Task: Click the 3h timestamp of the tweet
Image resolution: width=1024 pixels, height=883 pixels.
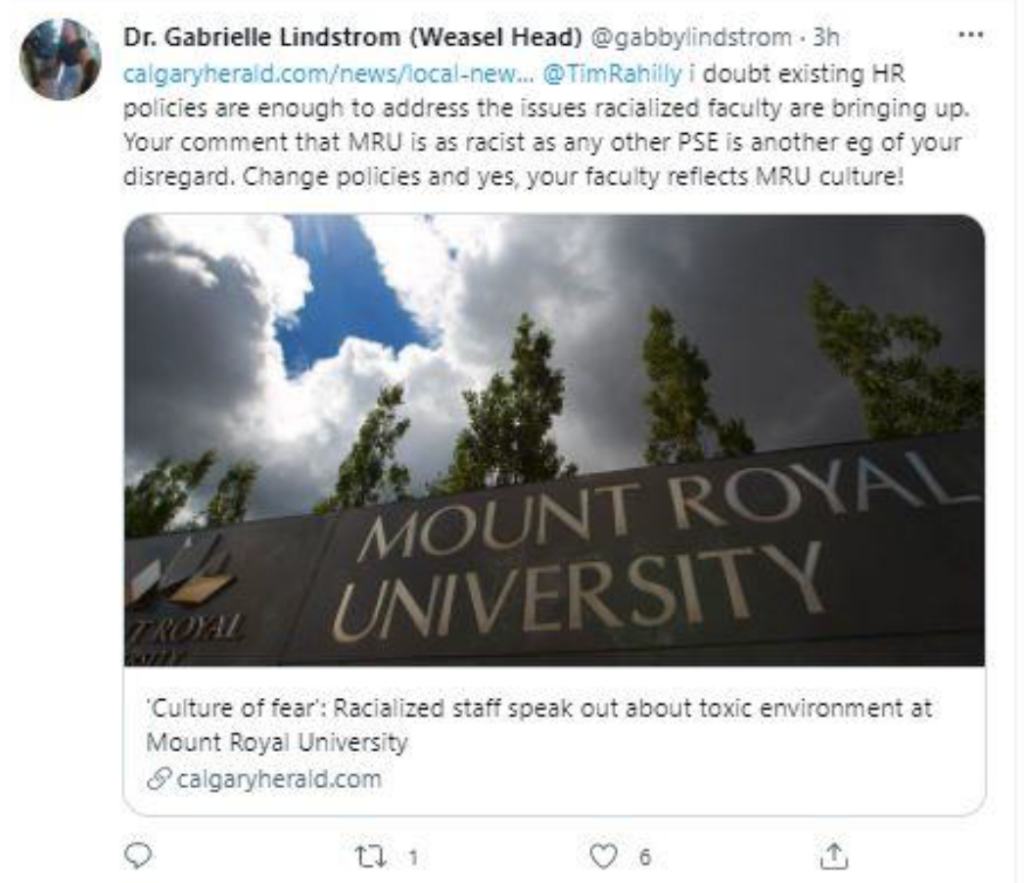Action: pyautogui.click(x=826, y=37)
